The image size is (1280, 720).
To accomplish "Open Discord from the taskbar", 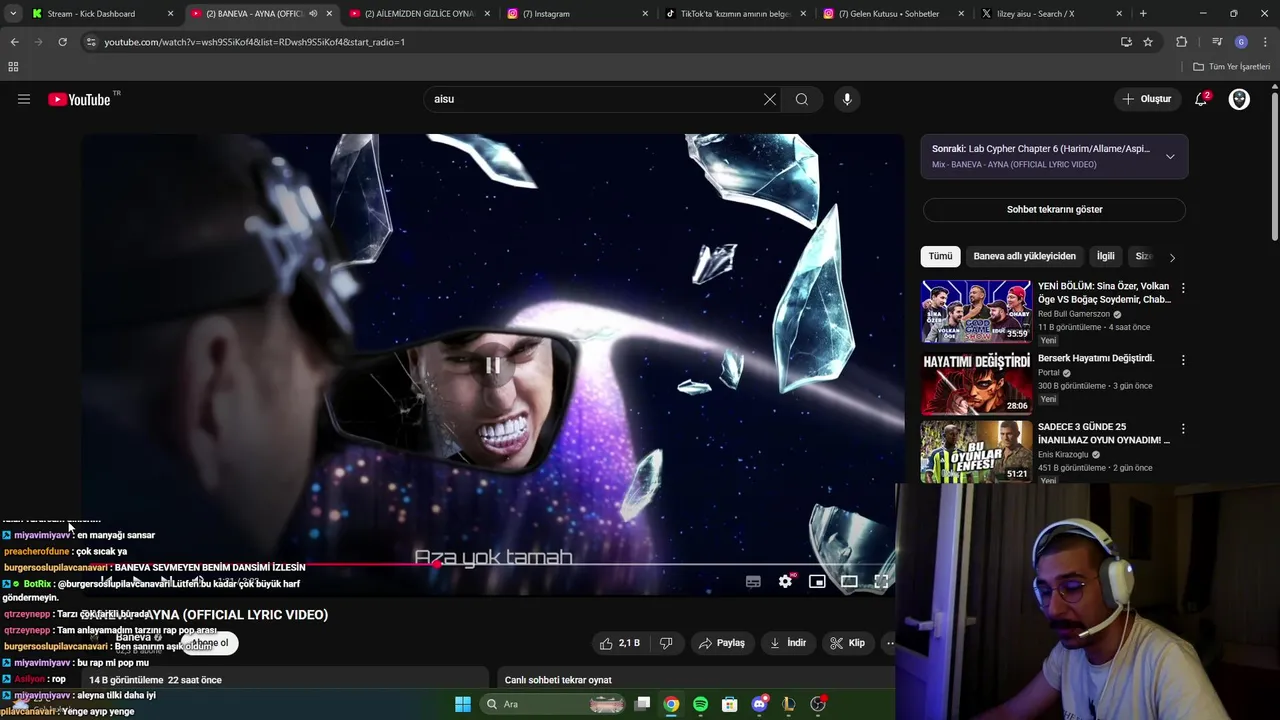I will point(759,704).
